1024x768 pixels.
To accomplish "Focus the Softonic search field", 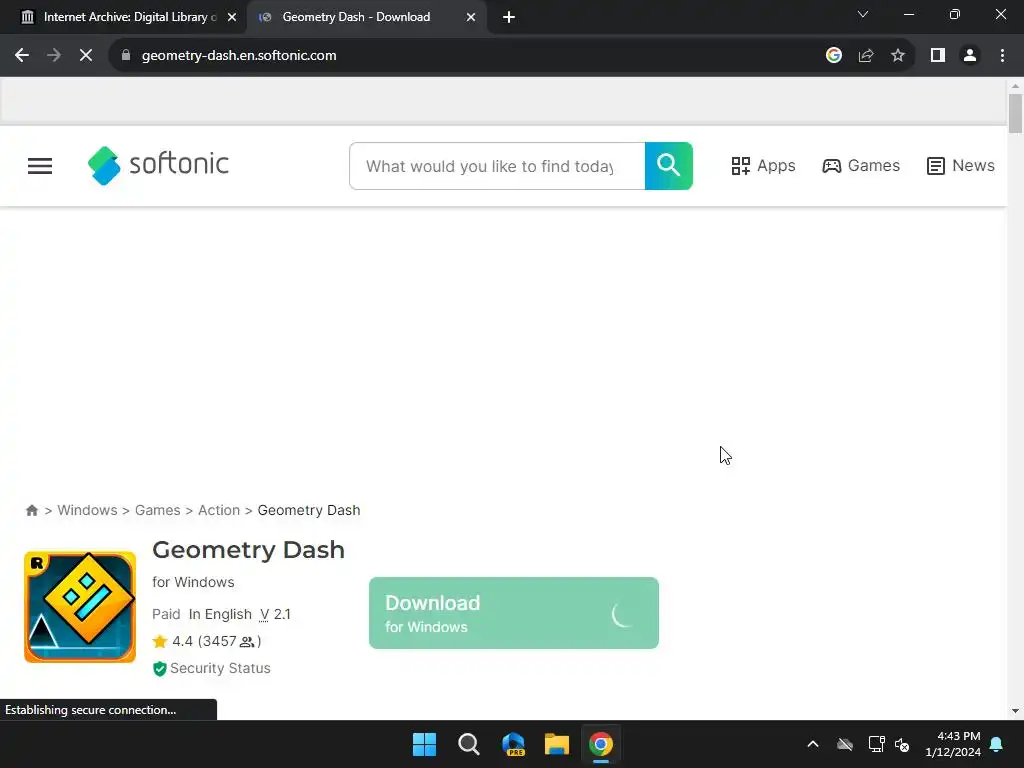I will pyautogui.click(x=497, y=166).
